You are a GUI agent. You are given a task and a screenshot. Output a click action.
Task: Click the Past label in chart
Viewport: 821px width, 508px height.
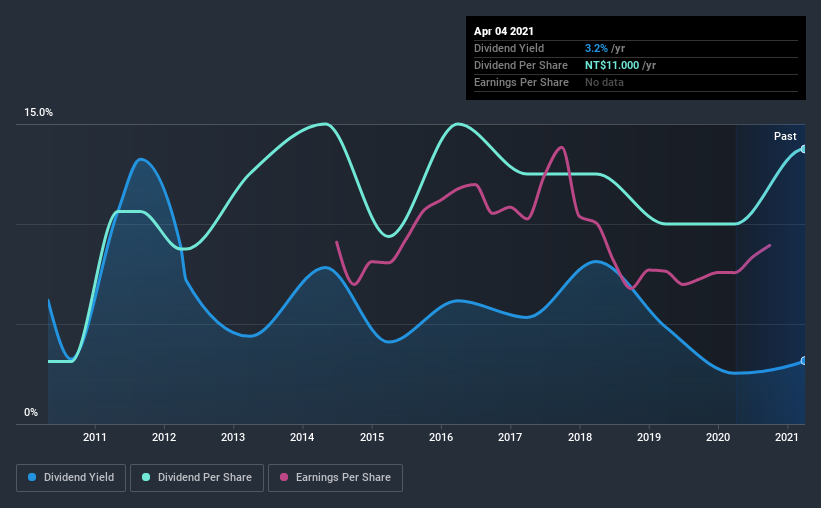785,136
